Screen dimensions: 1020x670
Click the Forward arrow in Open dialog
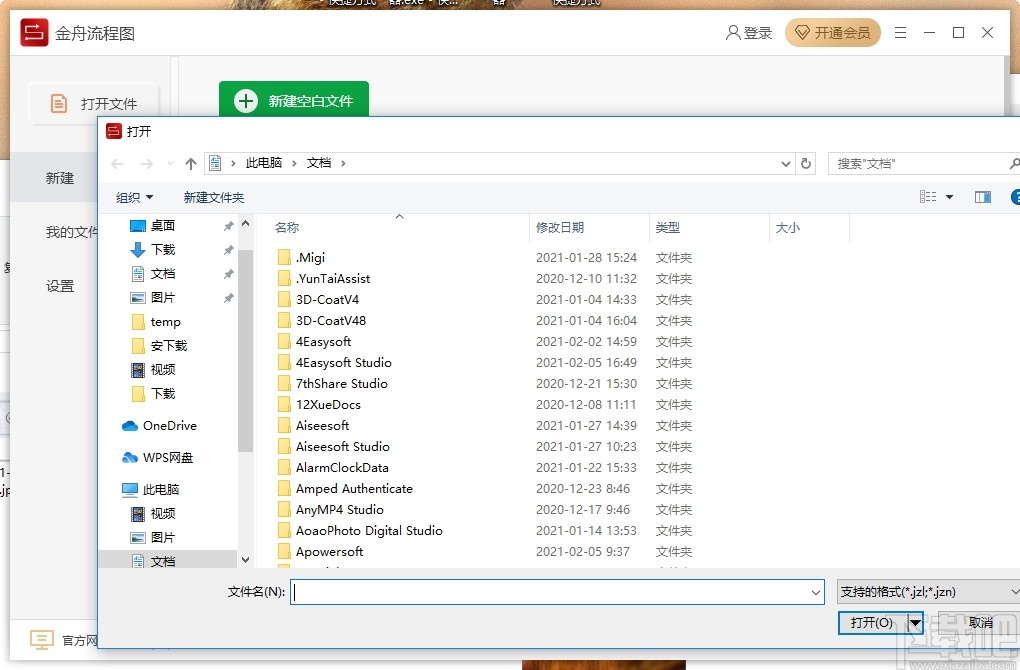[x=146, y=164]
